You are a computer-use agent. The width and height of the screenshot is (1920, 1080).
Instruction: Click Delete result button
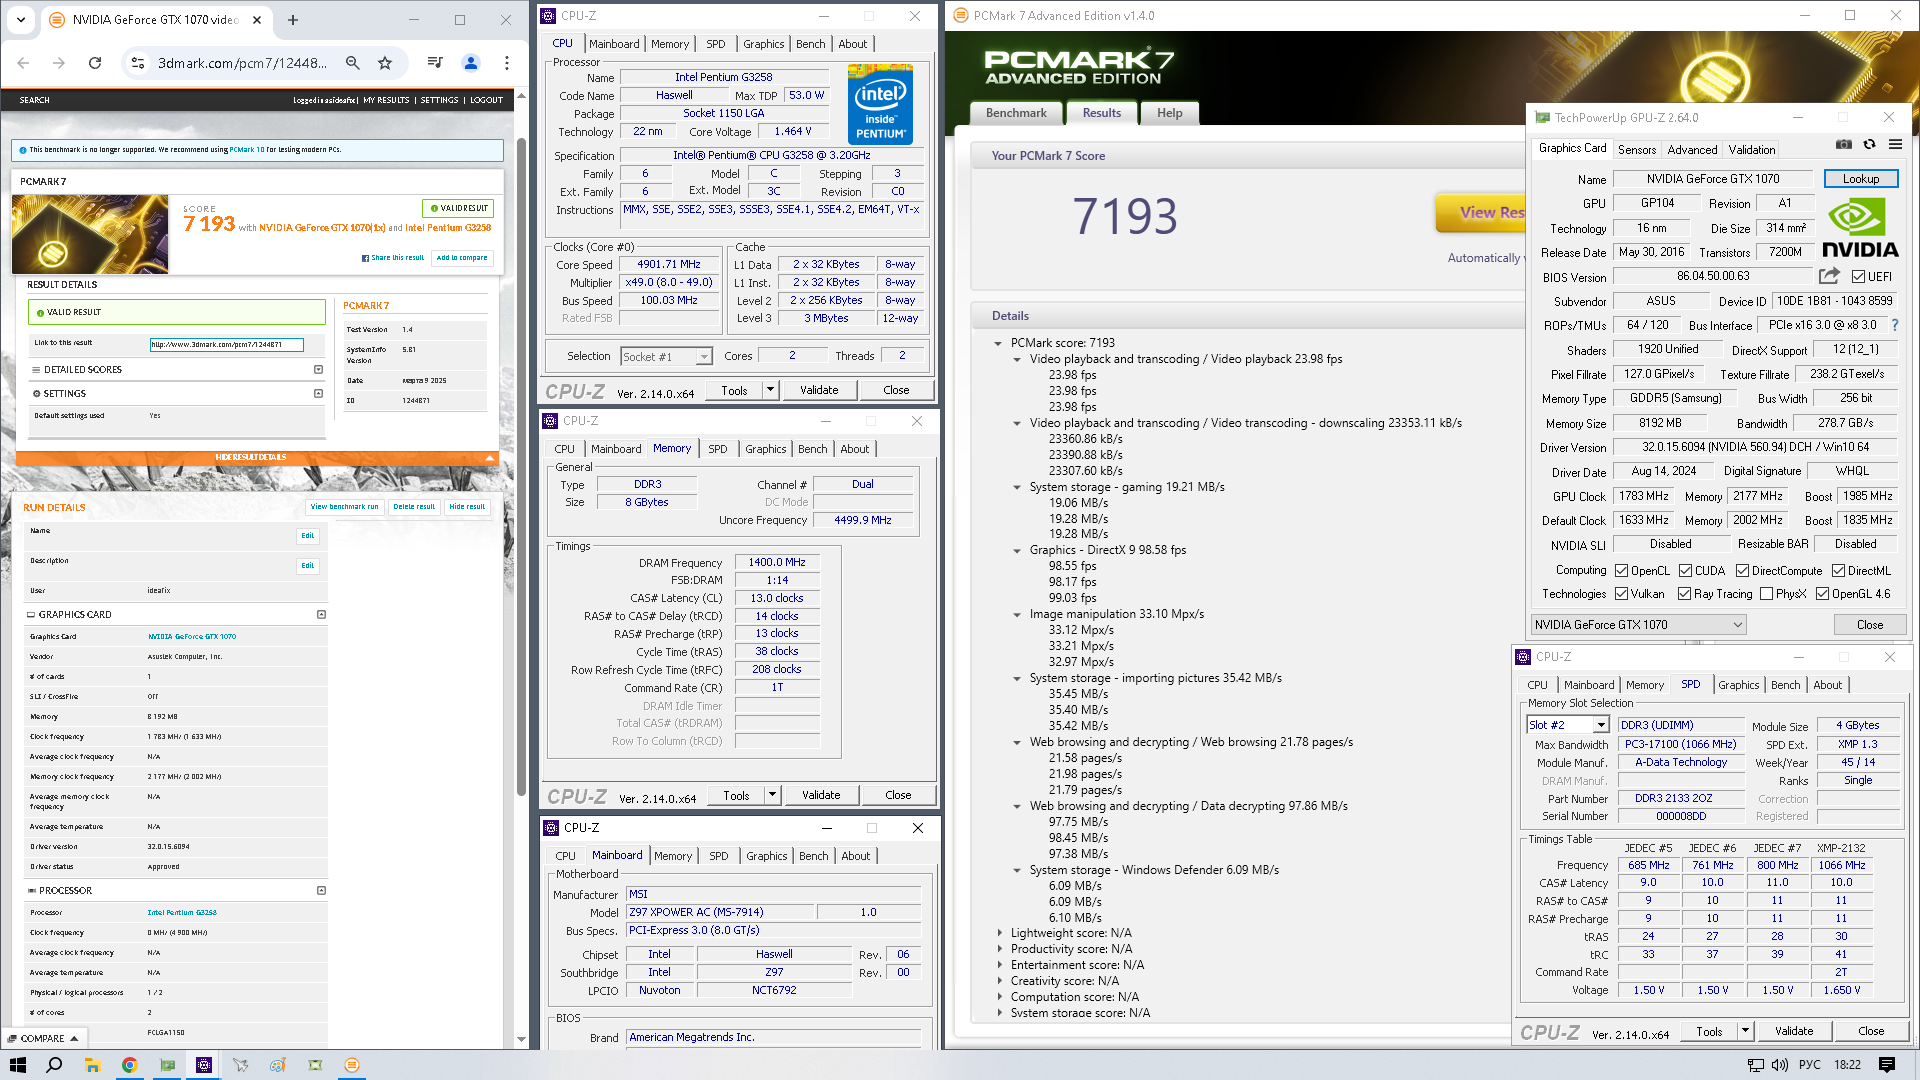[x=414, y=507]
